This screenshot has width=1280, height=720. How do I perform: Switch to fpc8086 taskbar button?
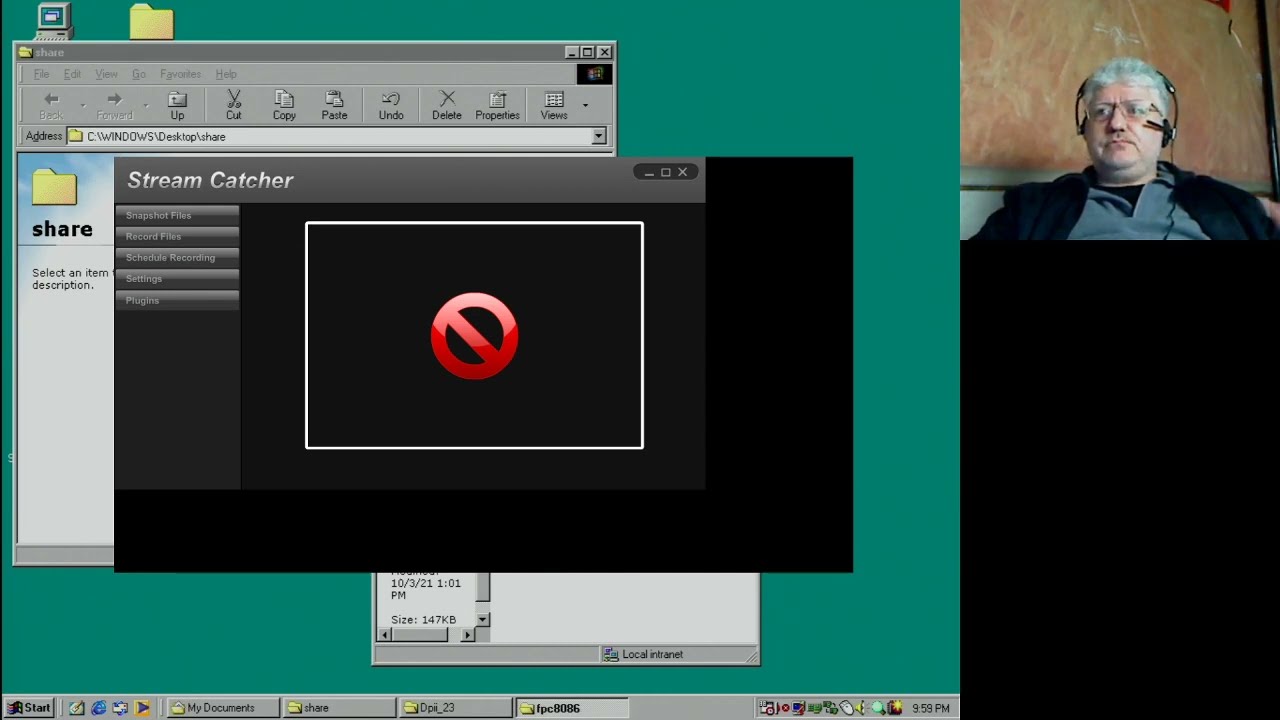(570, 708)
